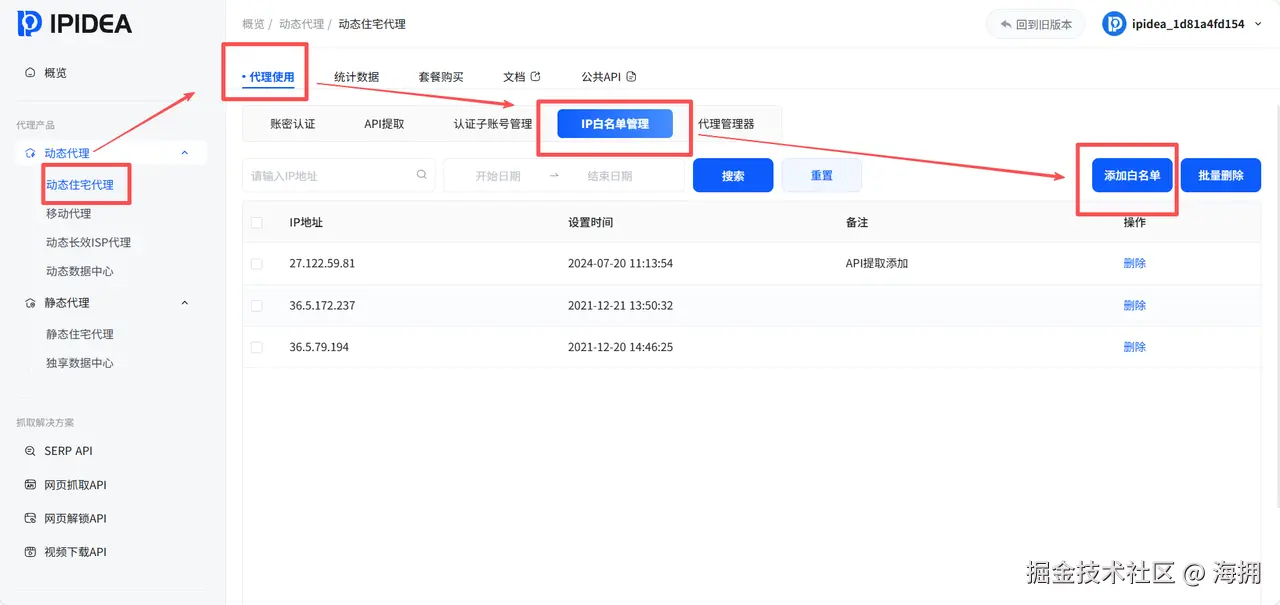Open 文档 via its external link icon
The height and width of the screenshot is (605, 1280).
click(535, 75)
